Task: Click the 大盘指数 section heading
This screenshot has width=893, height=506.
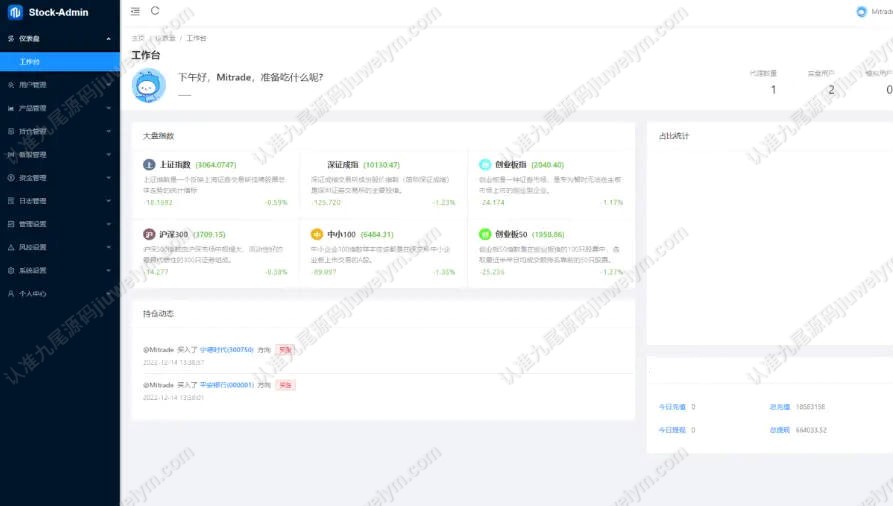Action: 158,136
